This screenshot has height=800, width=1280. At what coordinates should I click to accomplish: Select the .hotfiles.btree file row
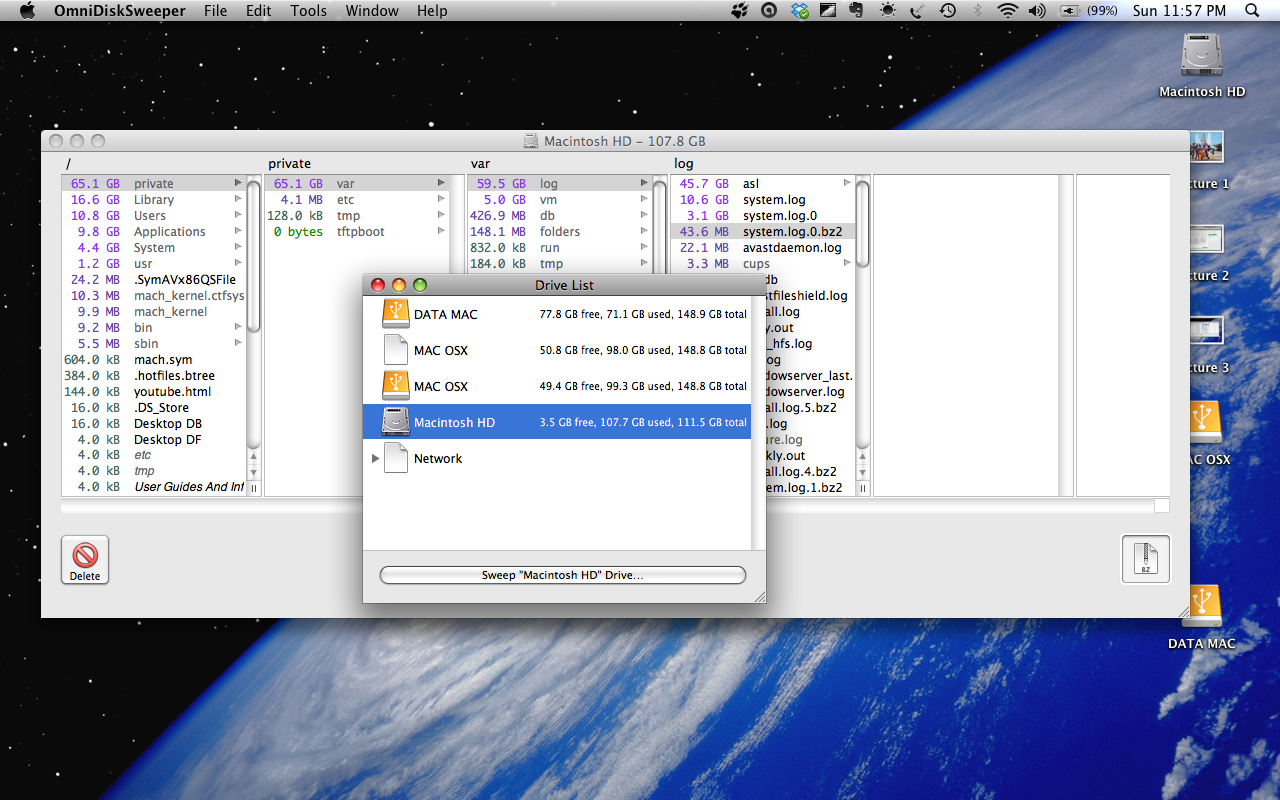[x=154, y=375]
